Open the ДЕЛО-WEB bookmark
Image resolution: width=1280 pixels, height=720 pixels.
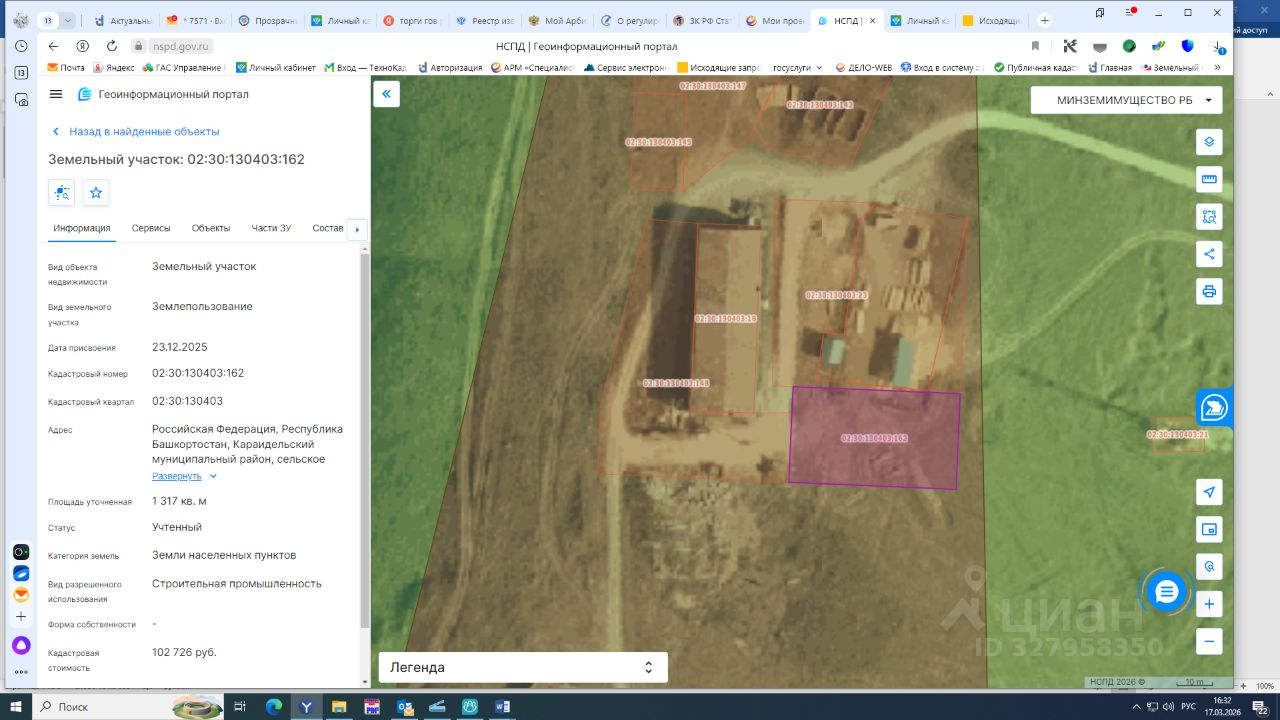[x=862, y=68]
